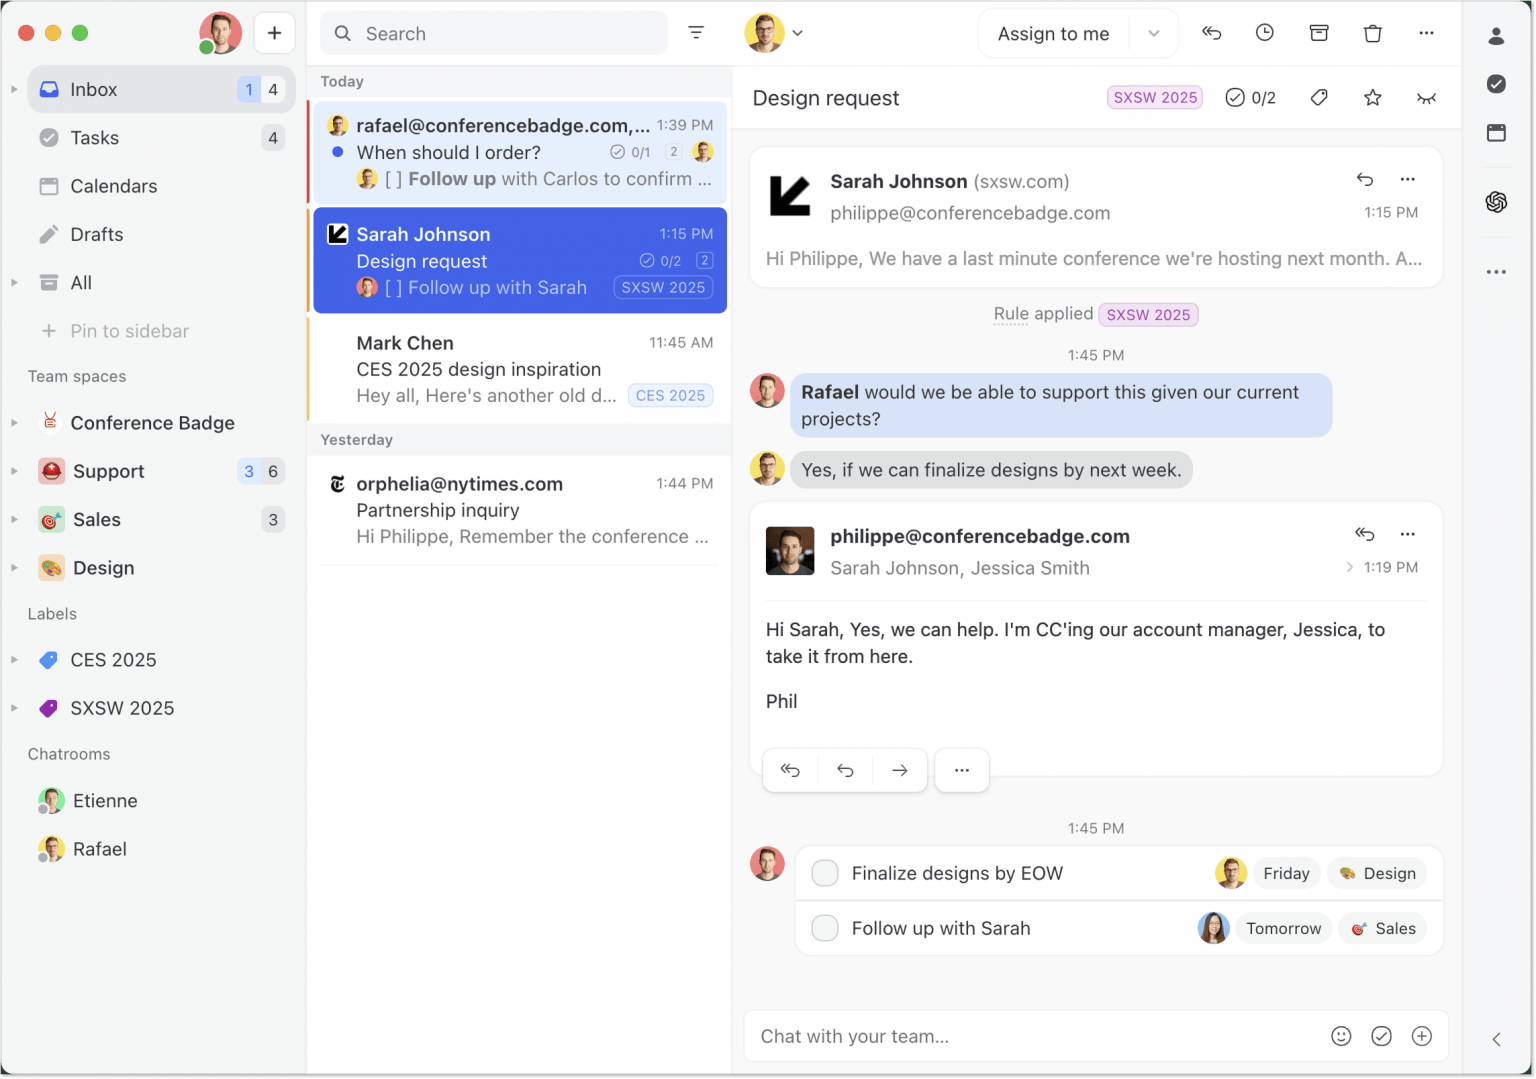
Task: Star the Design request conversation
Action: [x=1373, y=97]
